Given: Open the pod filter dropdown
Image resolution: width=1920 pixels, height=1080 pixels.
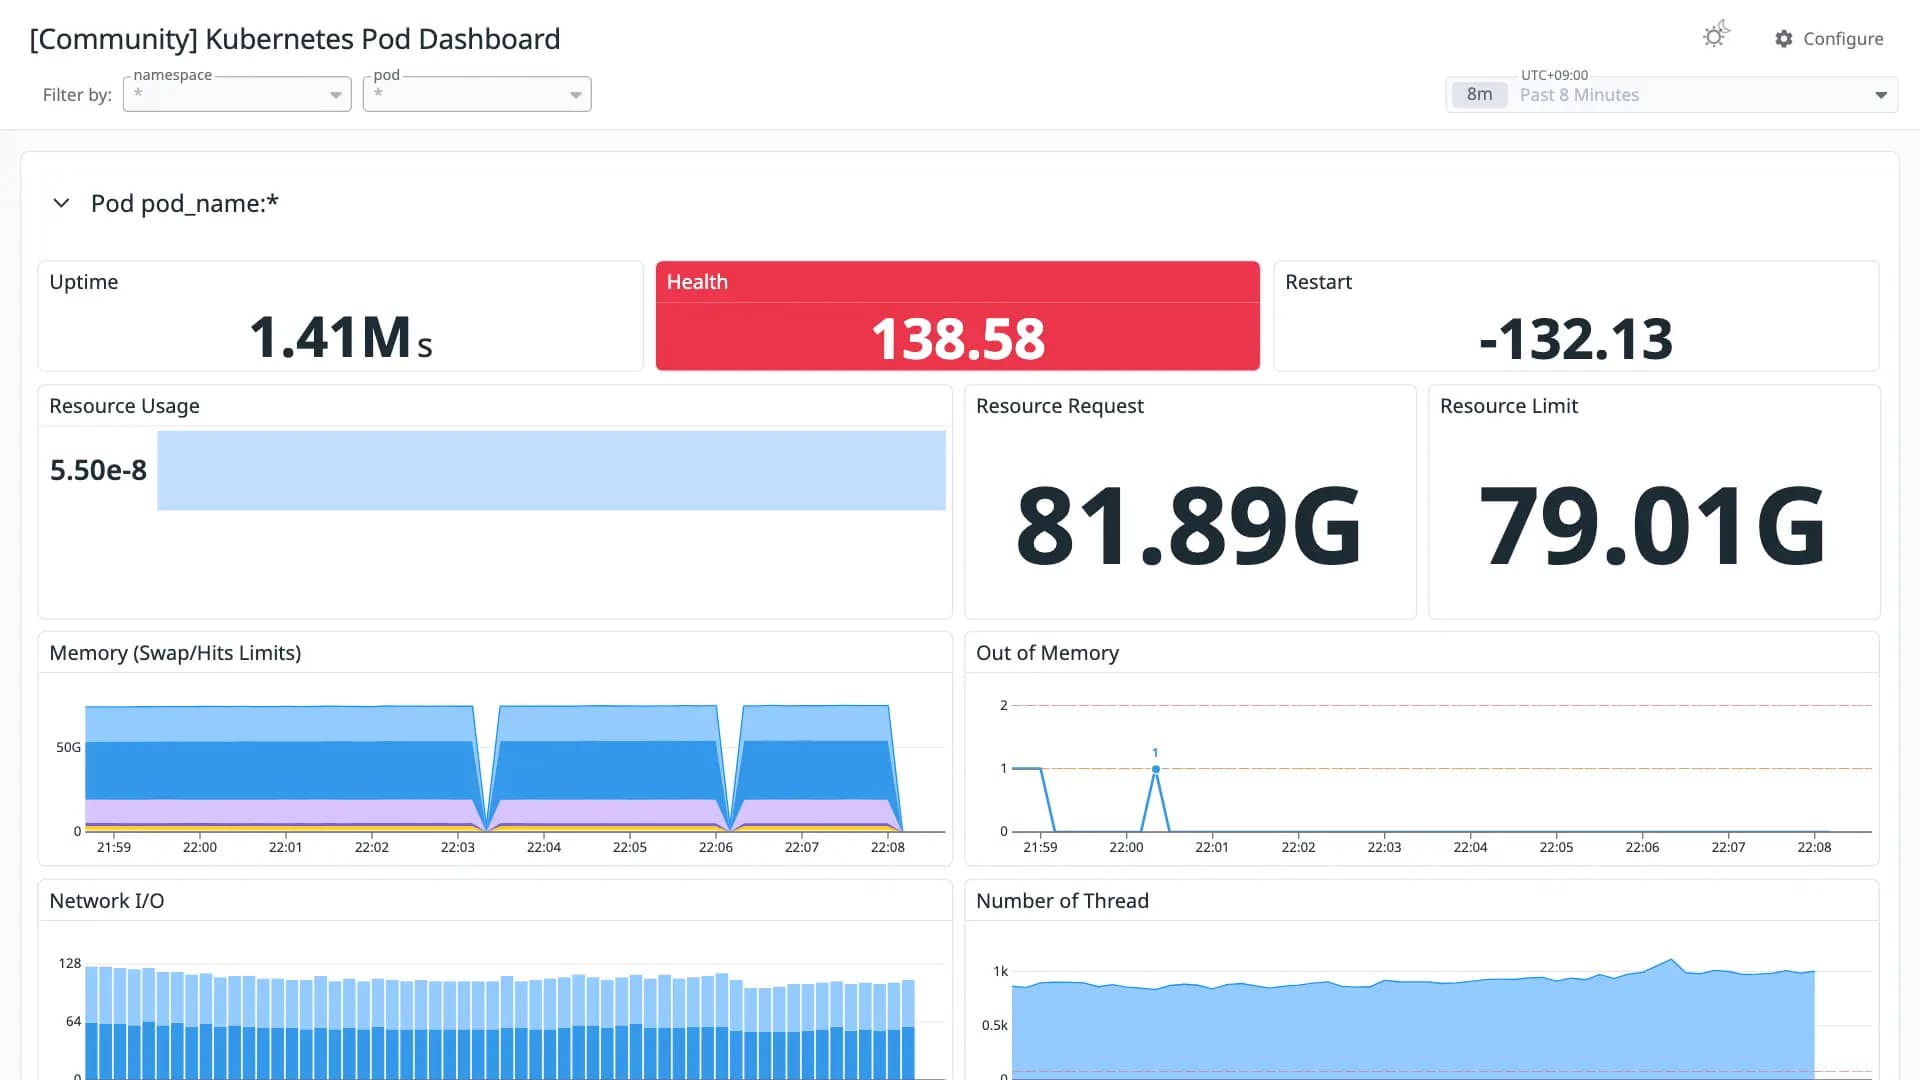Looking at the screenshot, I should coord(477,94).
